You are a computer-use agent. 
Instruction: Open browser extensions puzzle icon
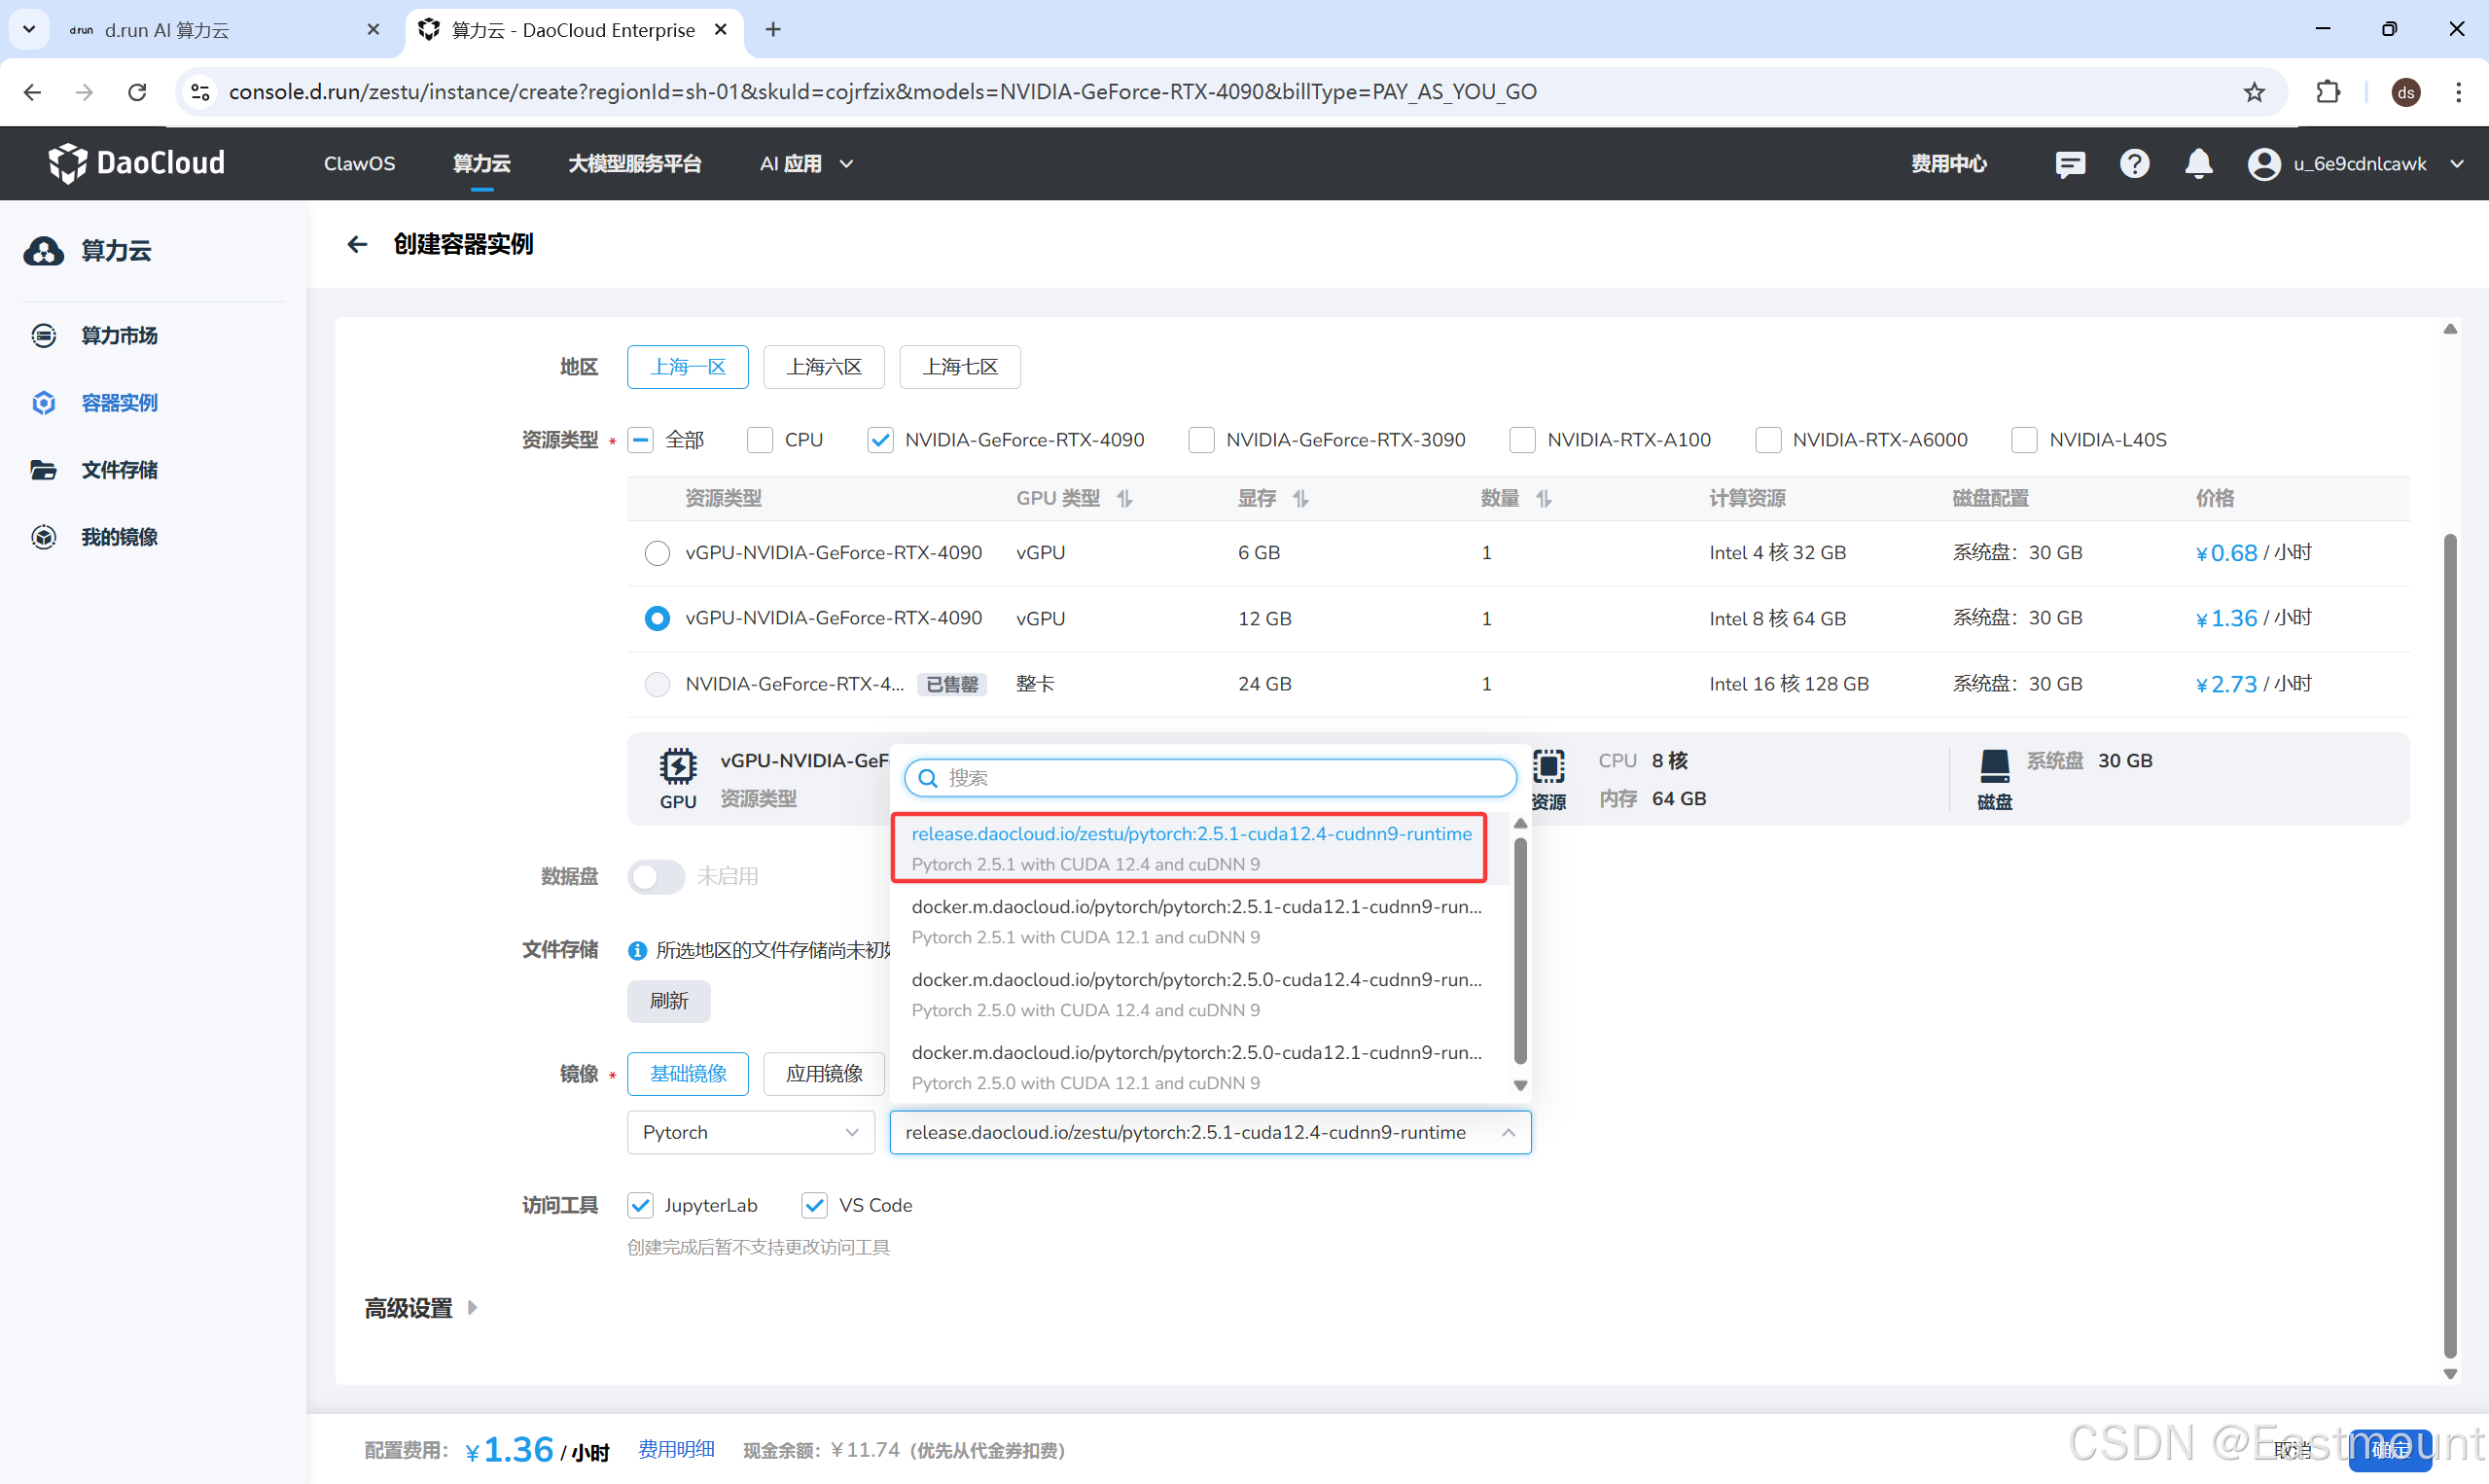(2328, 92)
